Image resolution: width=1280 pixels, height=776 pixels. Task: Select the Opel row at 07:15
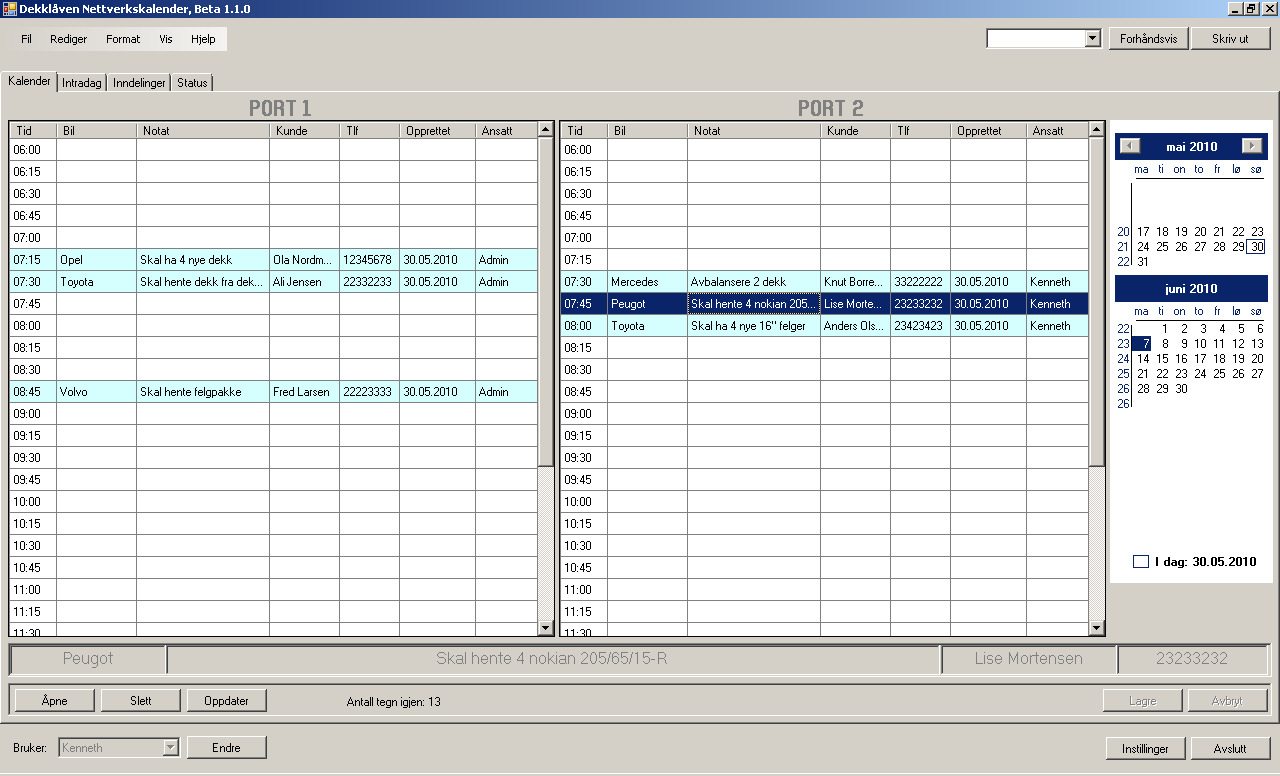[273, 260]
